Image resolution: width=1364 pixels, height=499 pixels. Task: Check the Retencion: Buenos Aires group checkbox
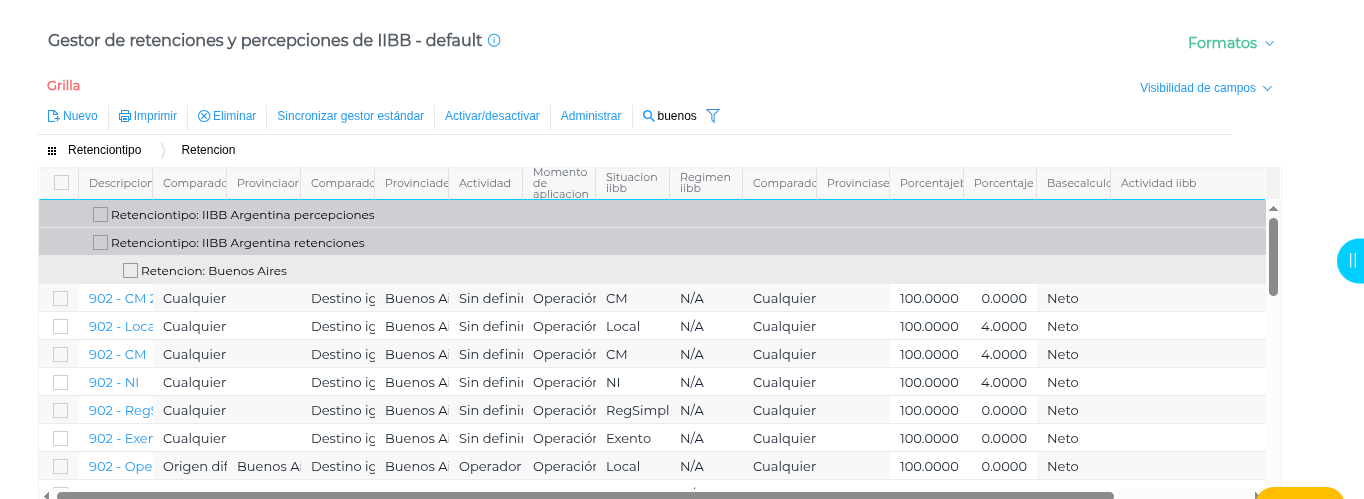pos(130,270)
